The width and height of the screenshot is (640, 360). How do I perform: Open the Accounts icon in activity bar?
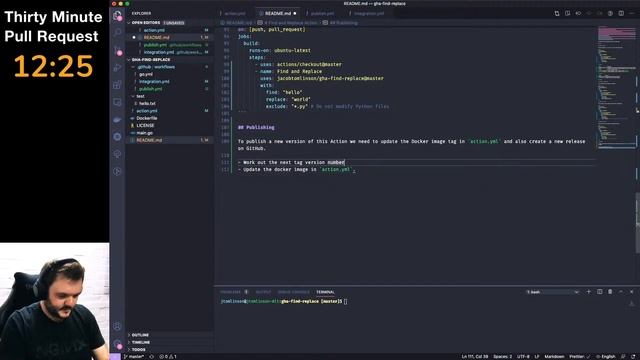pos(118,327)
